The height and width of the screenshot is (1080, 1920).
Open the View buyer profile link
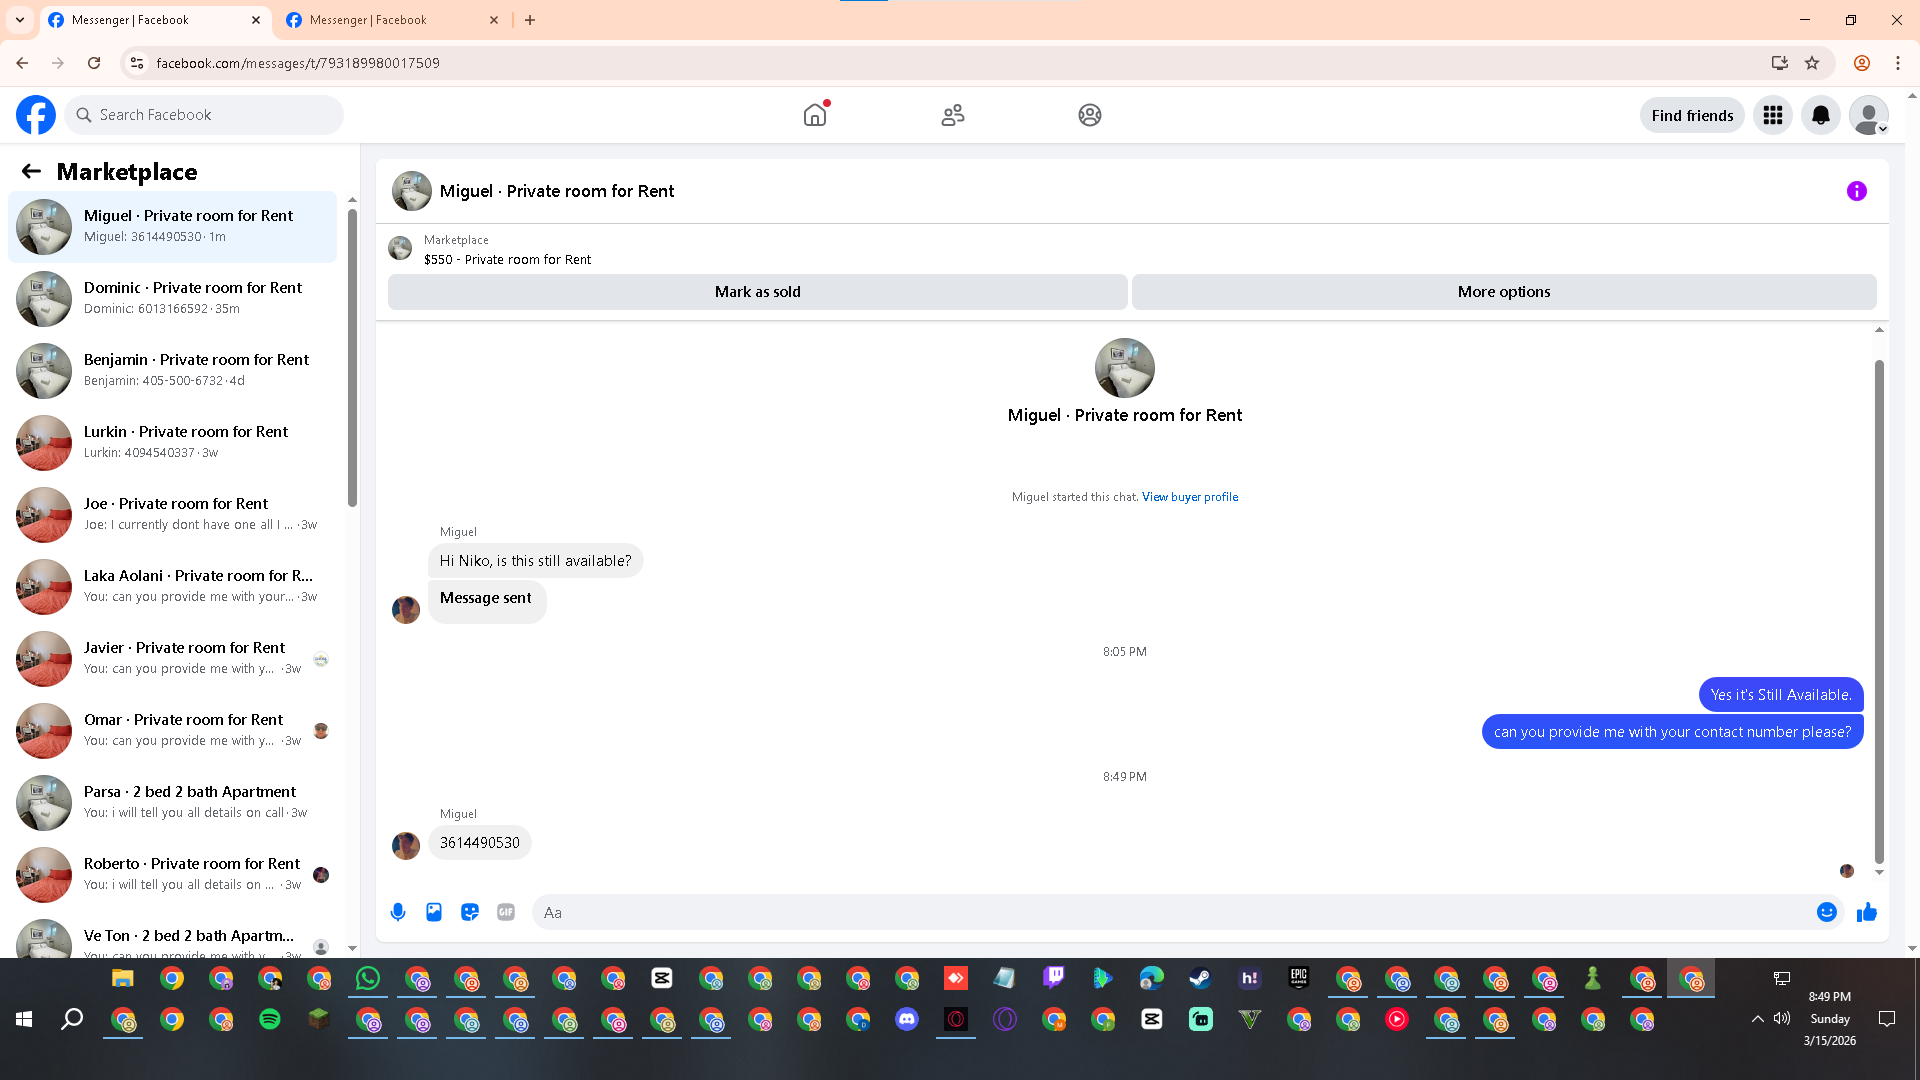(1190, 497)
